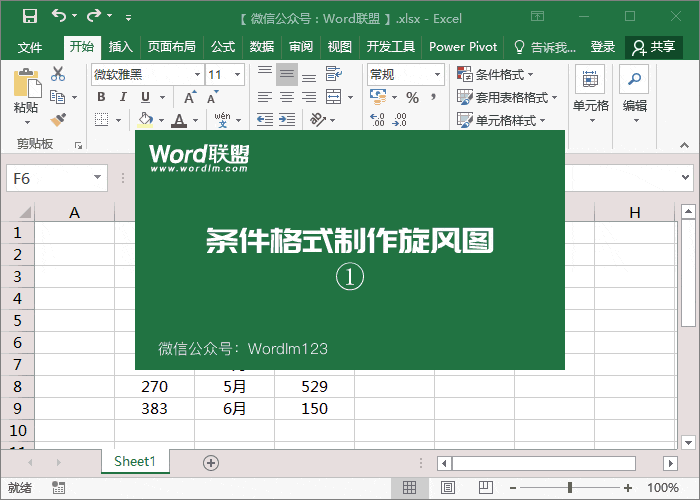Image resolution: width=700 pixels, height=500 pixels.
Task: Open the font name dropdown 微软雅黑
Action: tap(197, 74)
